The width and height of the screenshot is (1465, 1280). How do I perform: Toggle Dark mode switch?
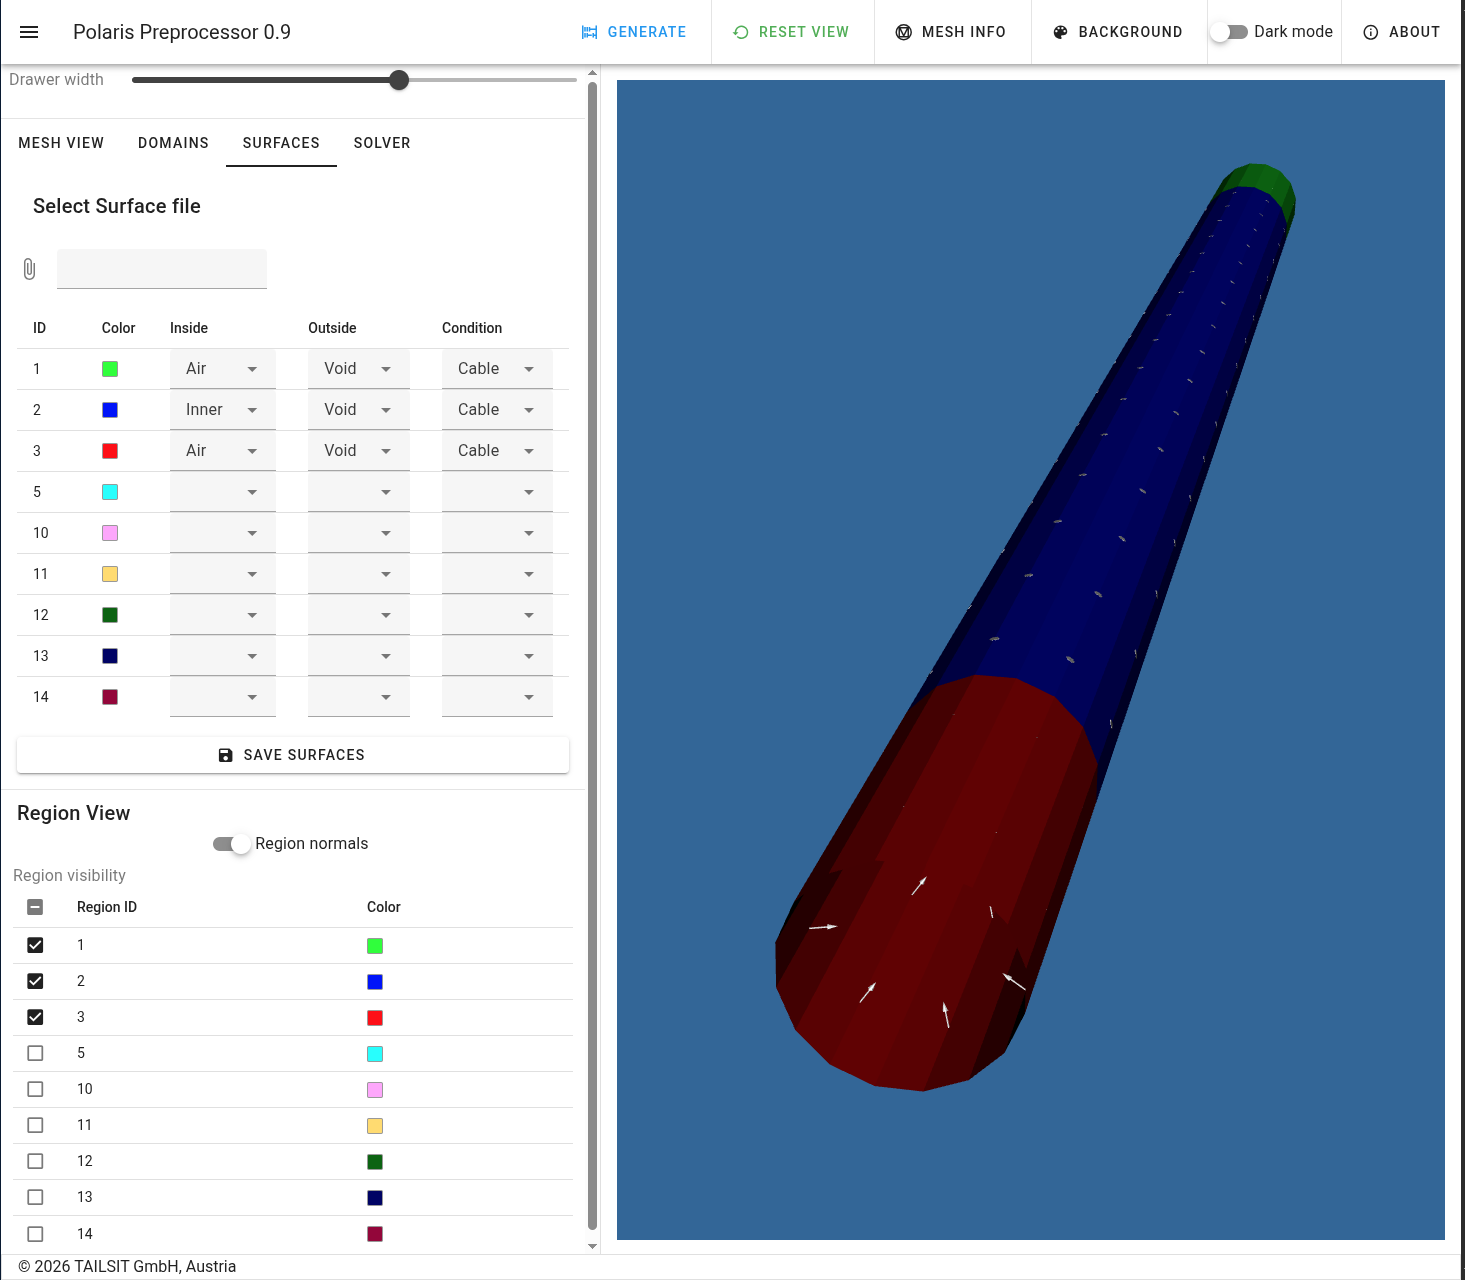(x=1228, y=32)
